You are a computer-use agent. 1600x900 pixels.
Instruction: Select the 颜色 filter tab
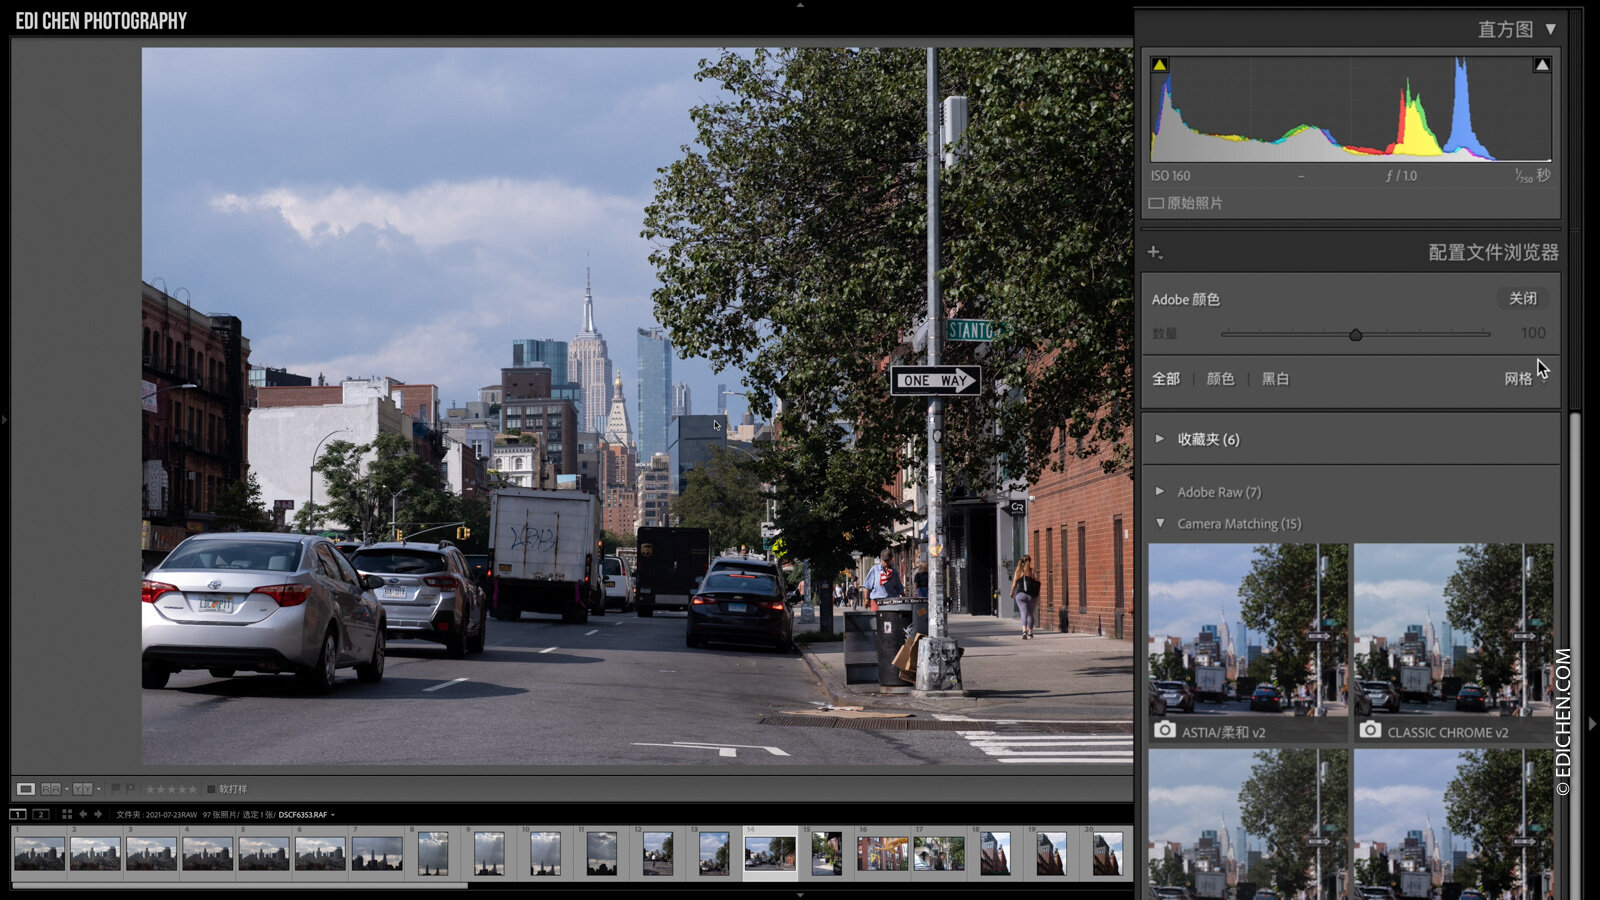[x=1220, y=379]
